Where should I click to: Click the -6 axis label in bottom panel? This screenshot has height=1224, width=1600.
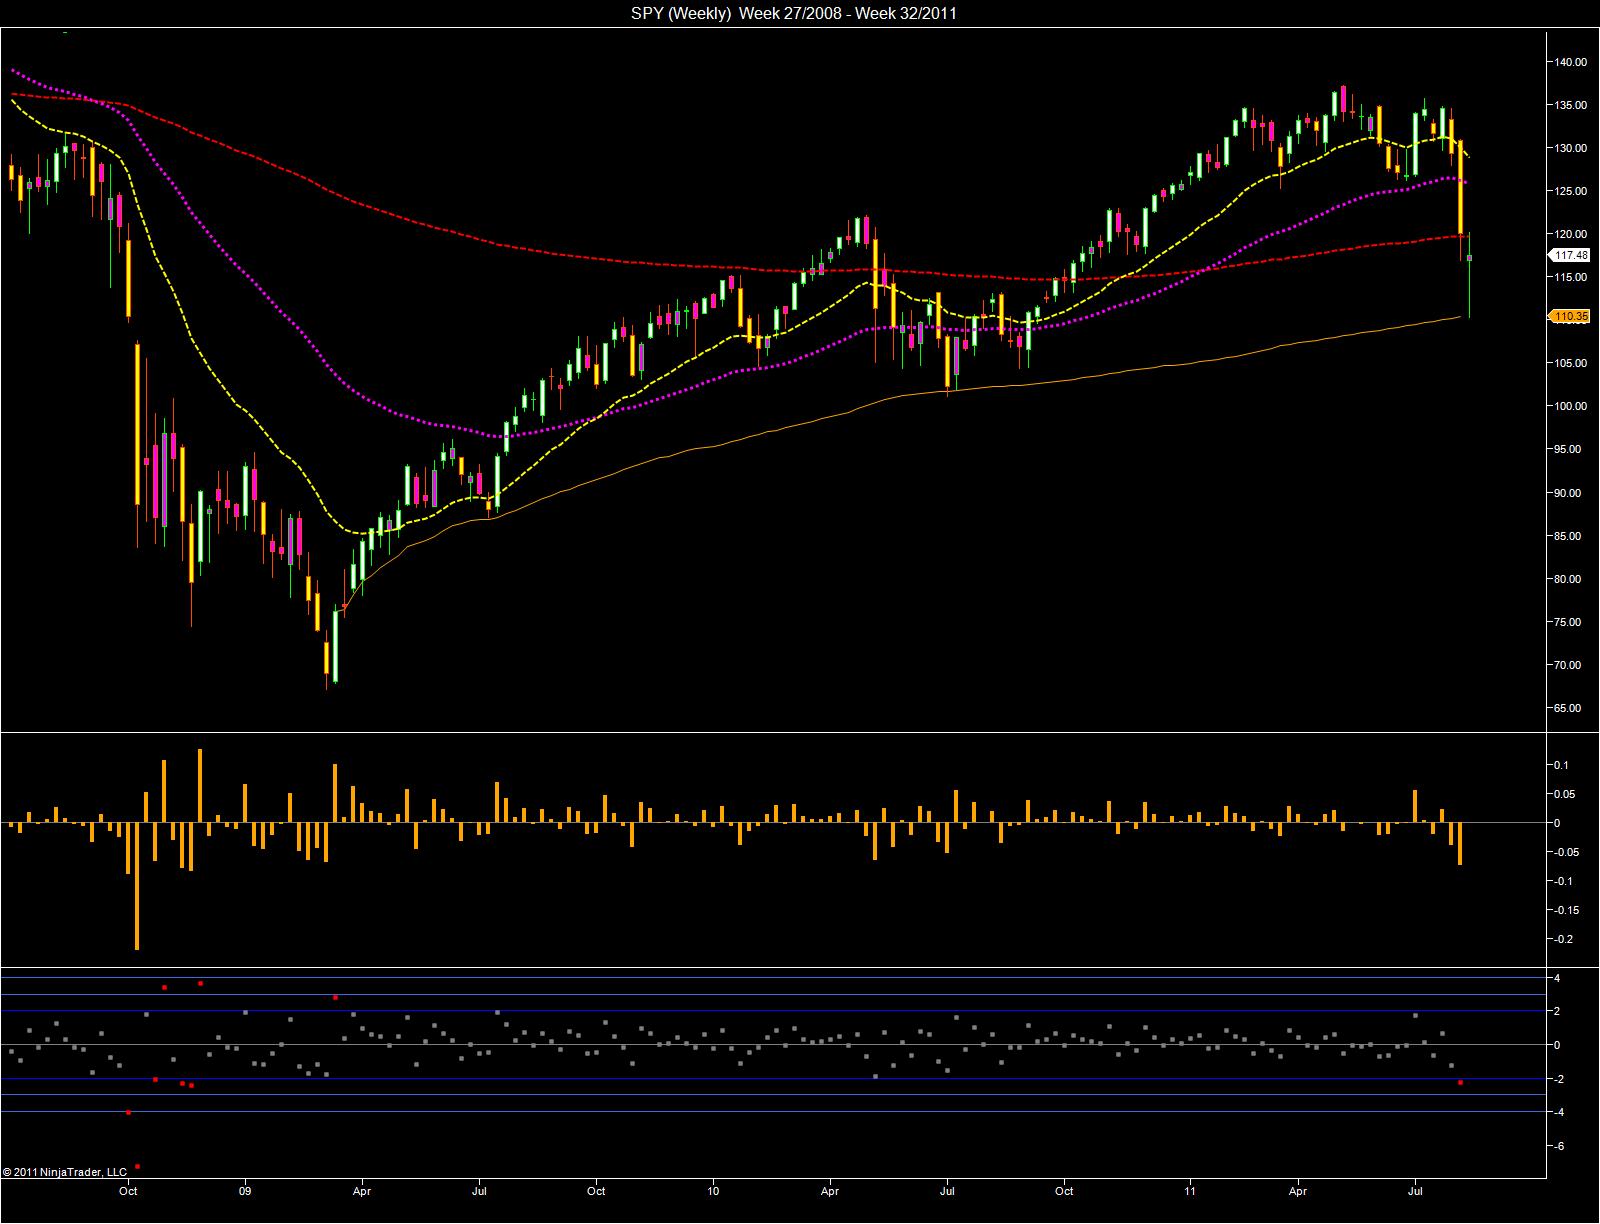[1558, 1146]
